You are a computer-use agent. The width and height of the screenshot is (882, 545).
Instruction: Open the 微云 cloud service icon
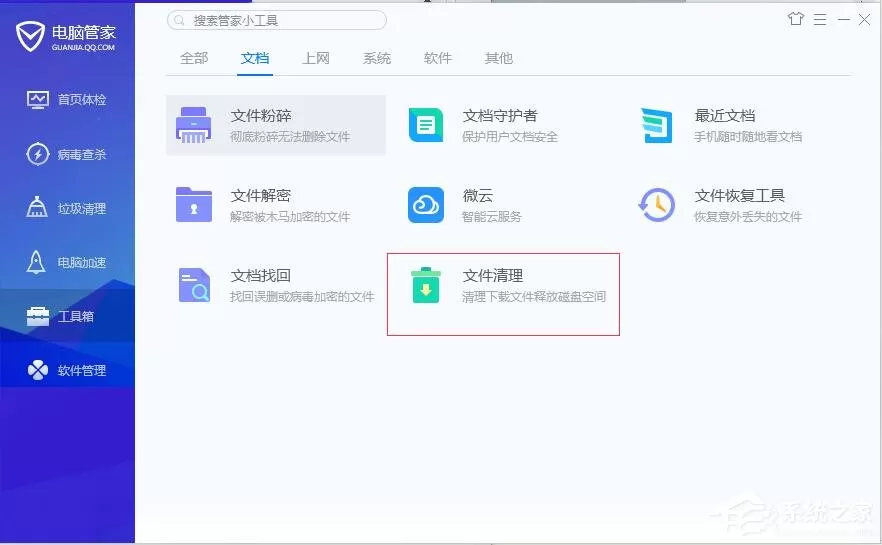pyautogui.click(x=426, y=205)
